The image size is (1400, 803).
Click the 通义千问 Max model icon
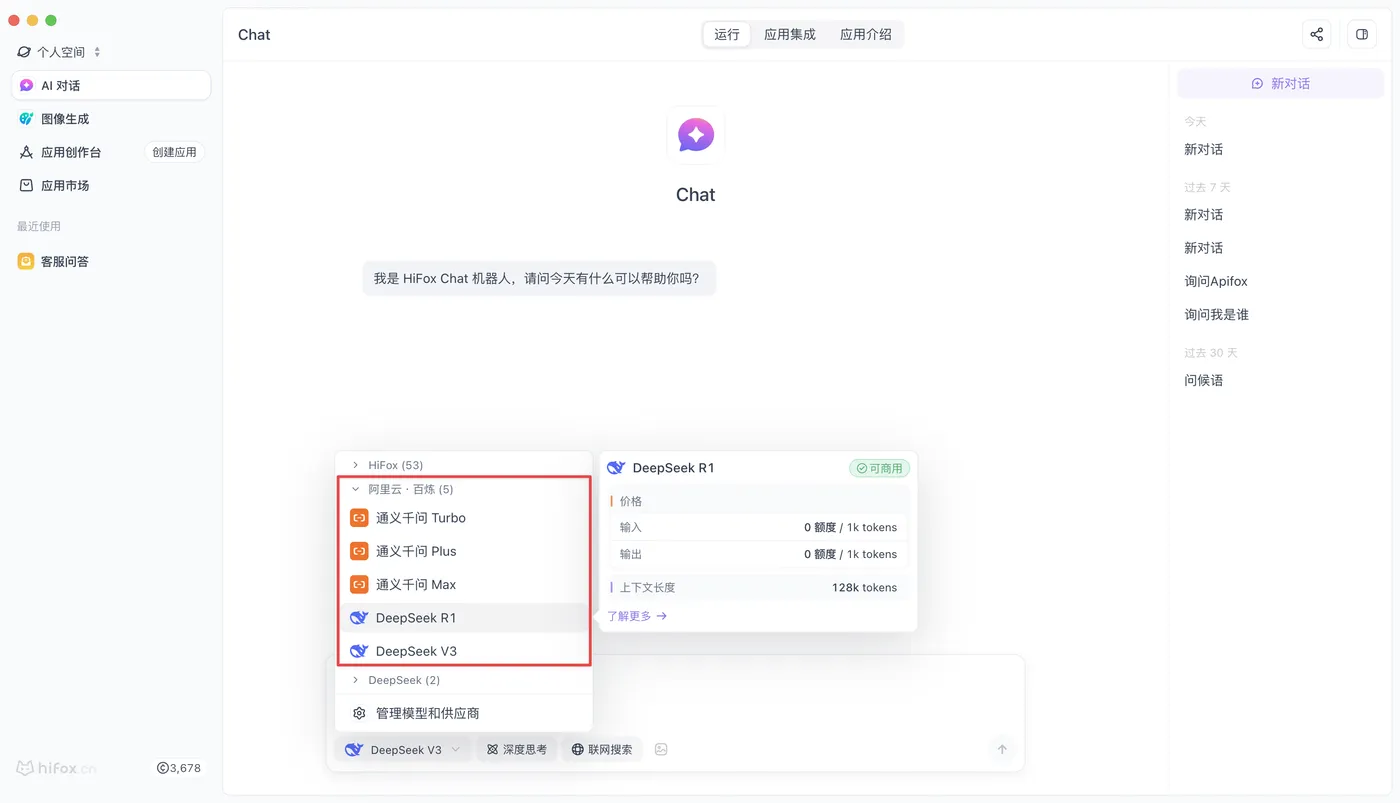(x=359, y=584)
